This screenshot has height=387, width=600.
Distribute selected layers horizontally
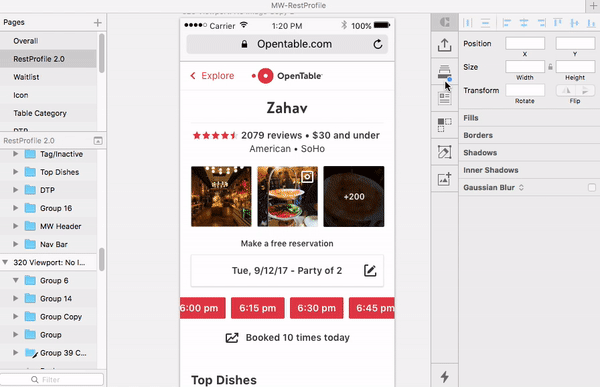point(468,23)
